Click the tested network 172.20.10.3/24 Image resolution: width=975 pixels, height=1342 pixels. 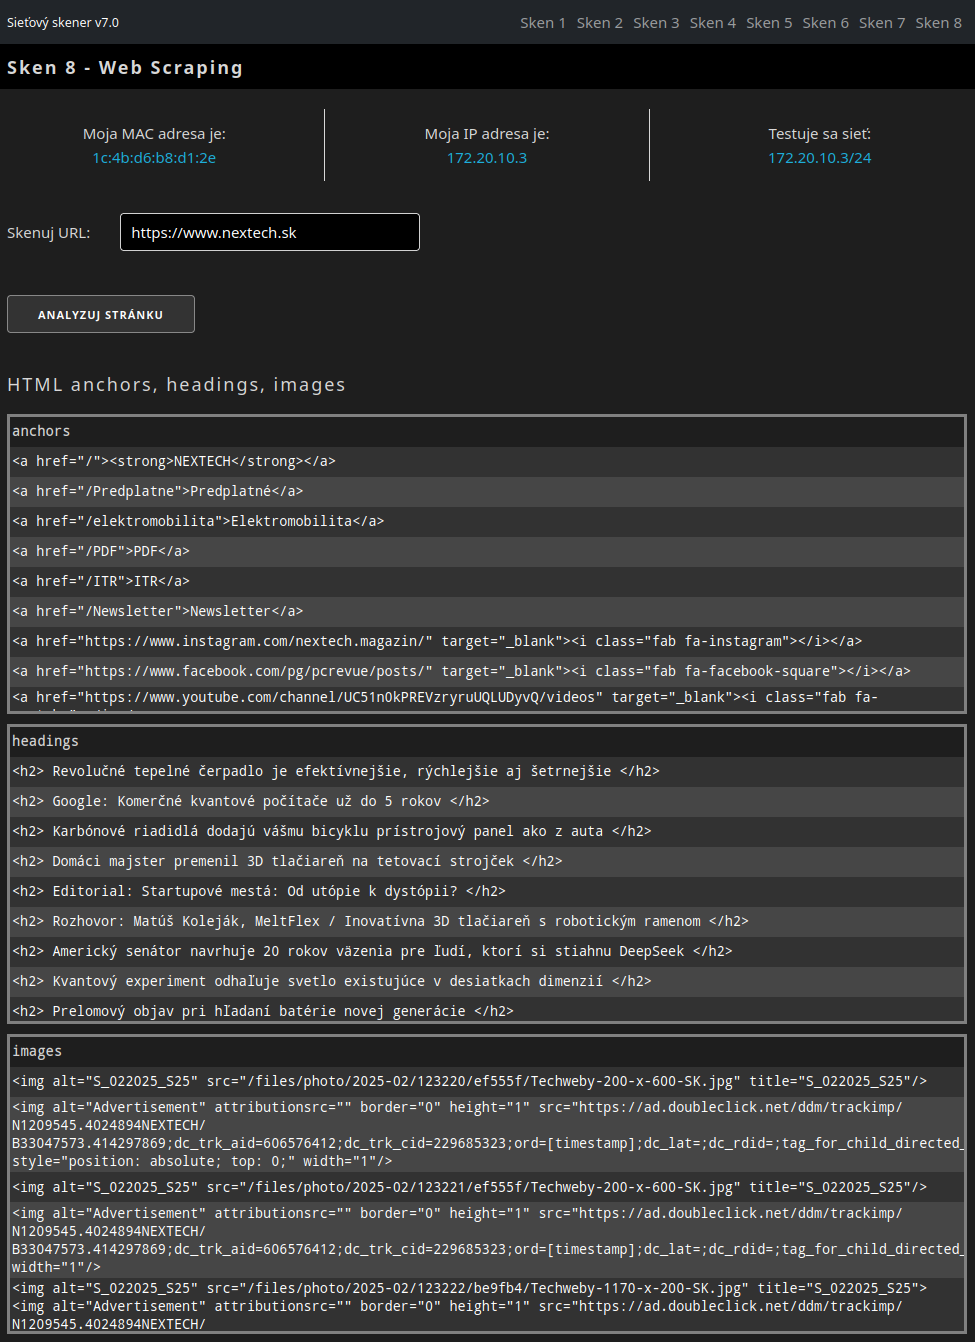pyautogui.click(x=819, y=158)
